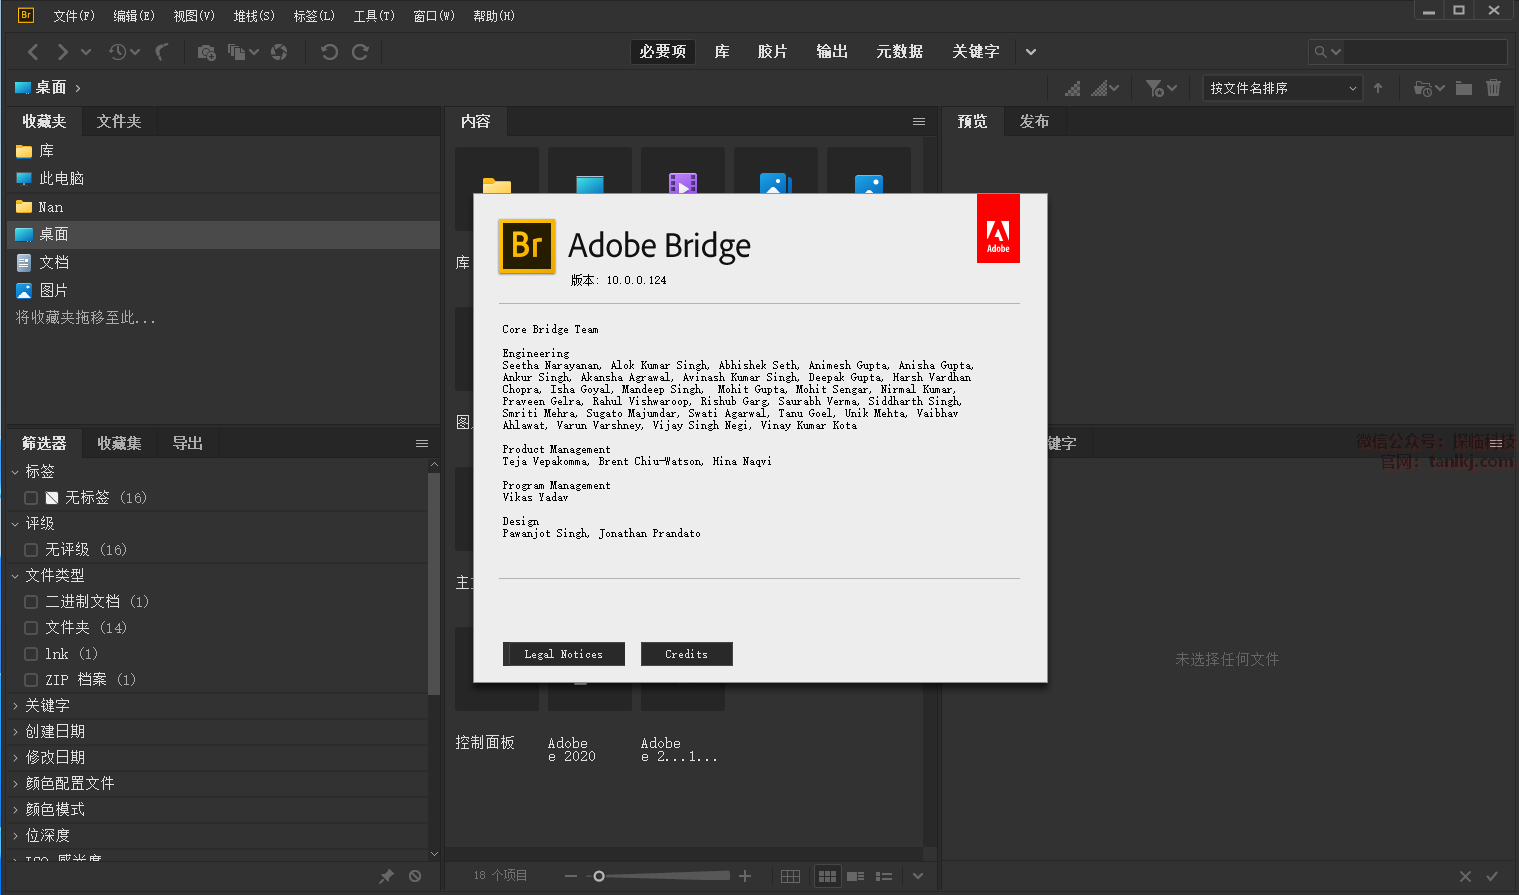Click the rotate 90° counterclockwise icon
Screen dimensions: 1519x895
[x=329, y=52]
